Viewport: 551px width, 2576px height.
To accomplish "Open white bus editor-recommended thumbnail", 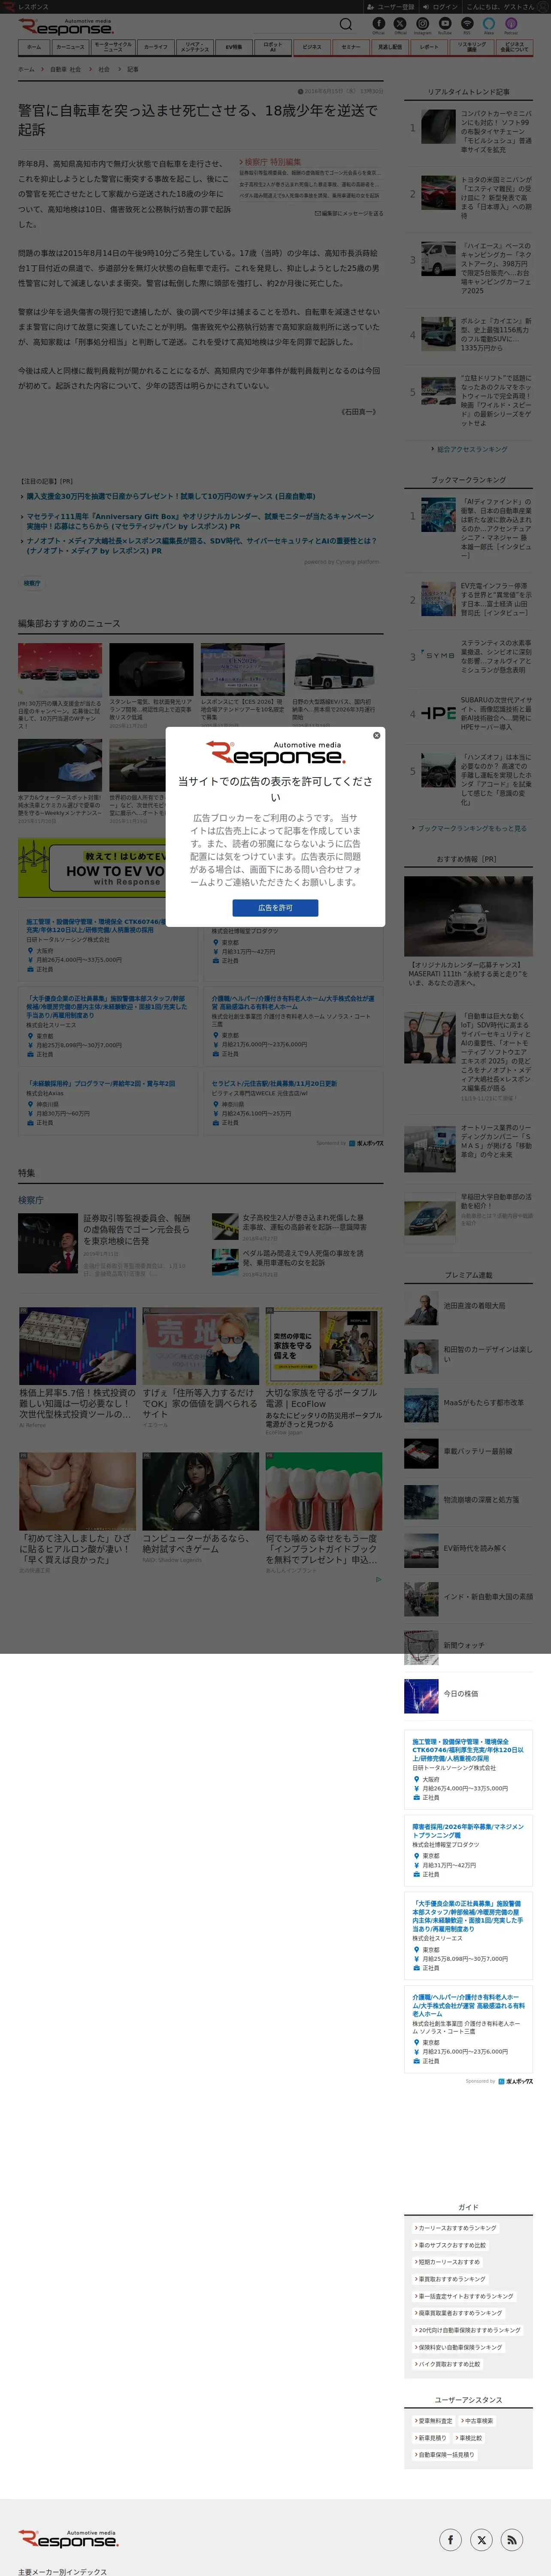I will (x=333, y=669).
